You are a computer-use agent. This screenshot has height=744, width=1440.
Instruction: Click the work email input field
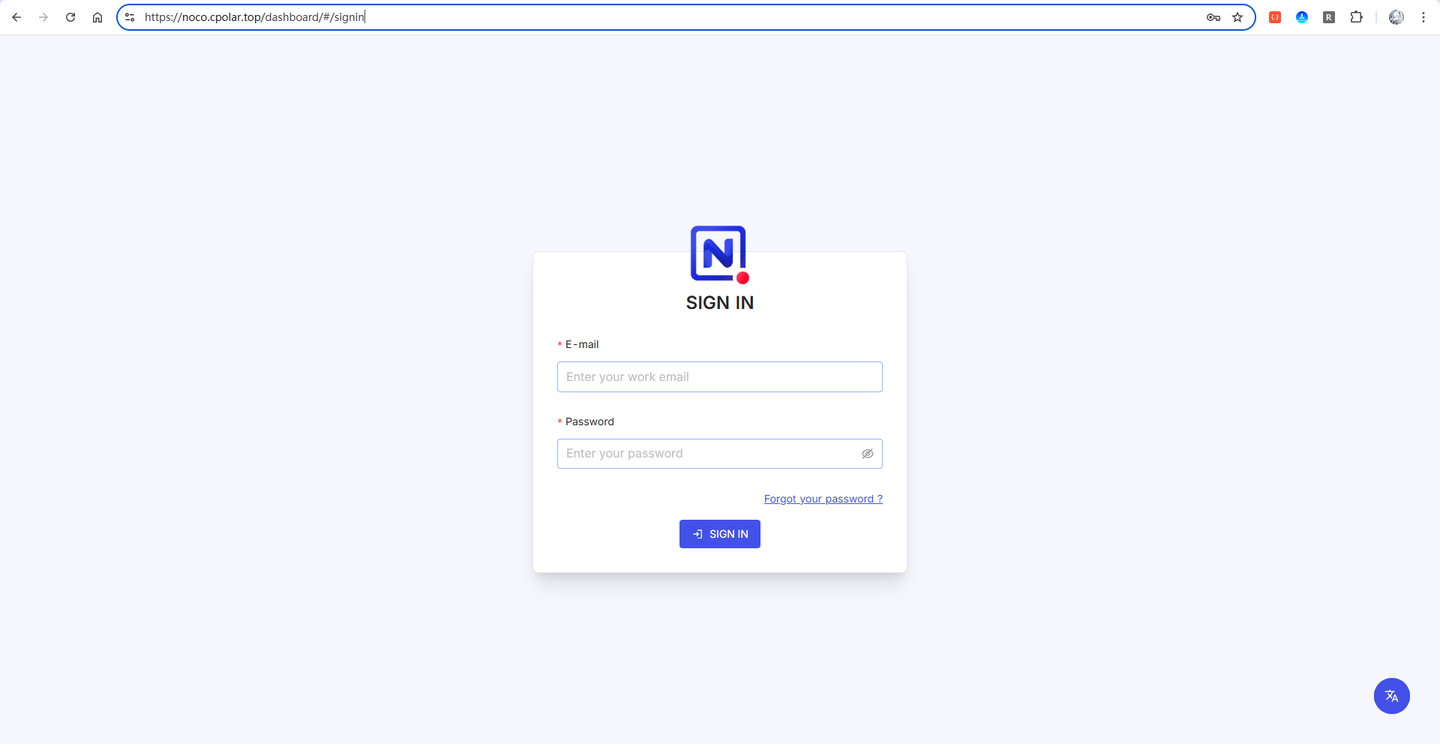tap(719, 376)
